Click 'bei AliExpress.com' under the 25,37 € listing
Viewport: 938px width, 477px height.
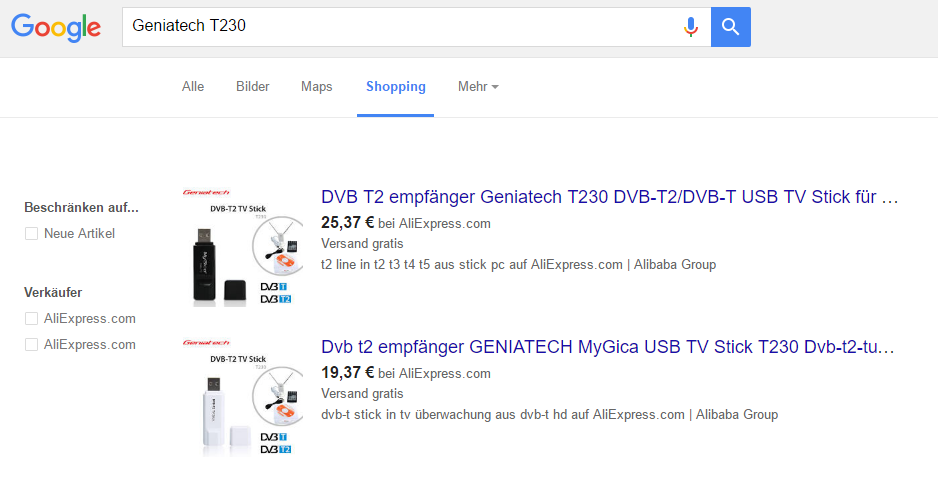coord(434,224)
